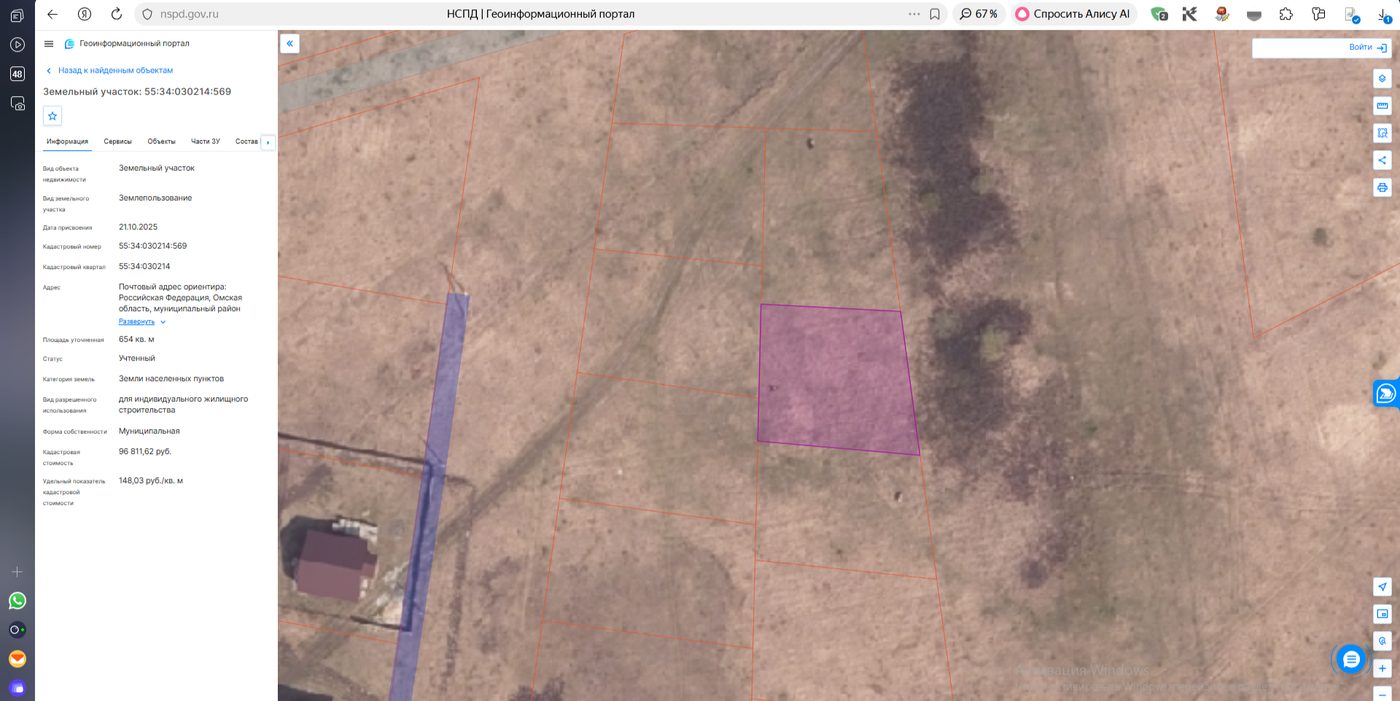Select the purple highlighted land parcel
Viewport: 1400px width, 701px height.
(837, 378)
